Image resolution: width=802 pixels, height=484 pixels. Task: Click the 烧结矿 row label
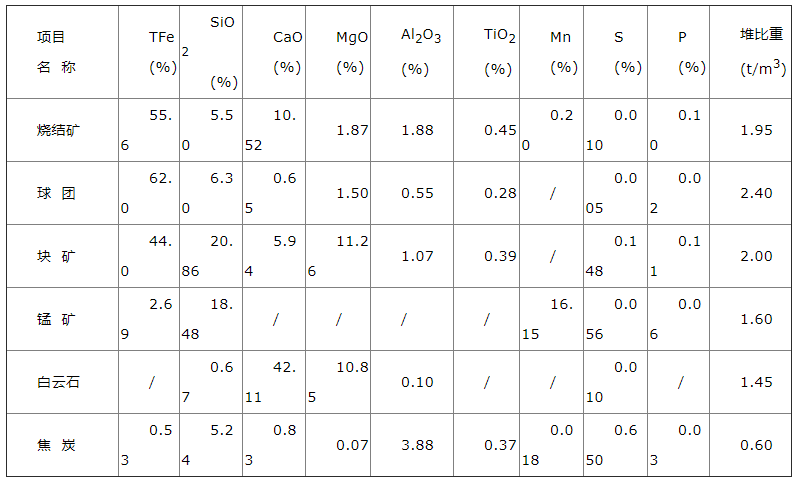click(x=62, y=130)
